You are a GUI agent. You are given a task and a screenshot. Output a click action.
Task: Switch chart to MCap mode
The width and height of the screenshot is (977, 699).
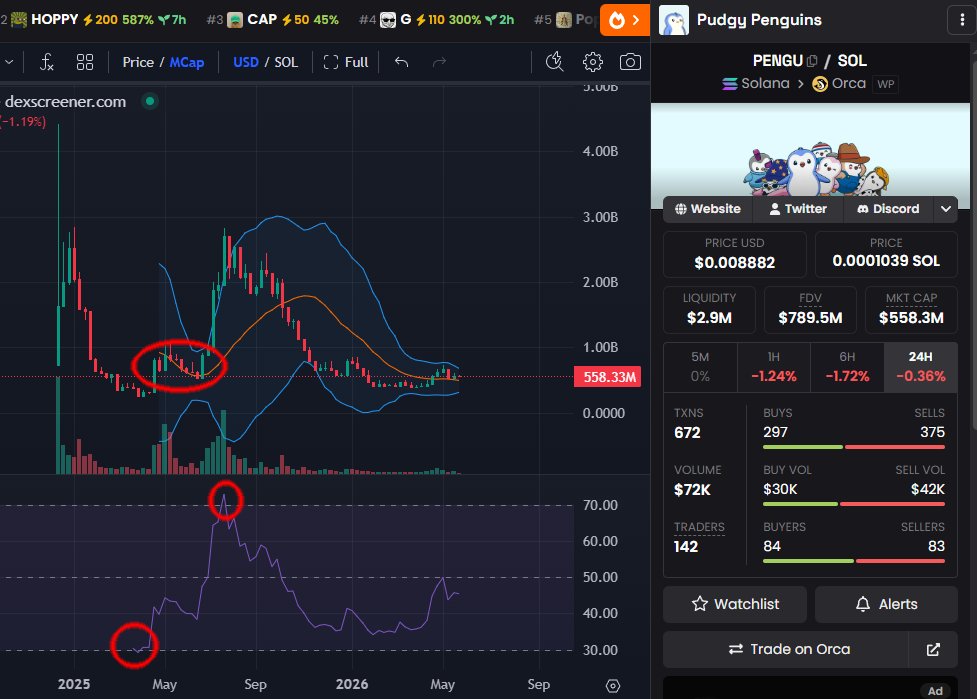(x=187, y=62)
